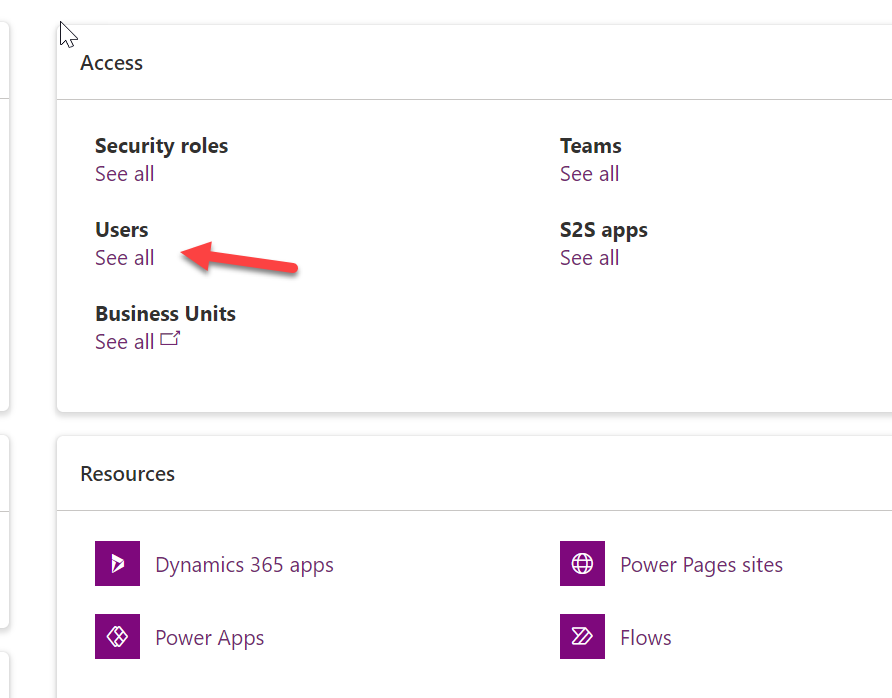Click the Power Pages sites globe icon
This screenshot has width=892, height=698.
tap(581, 563)
